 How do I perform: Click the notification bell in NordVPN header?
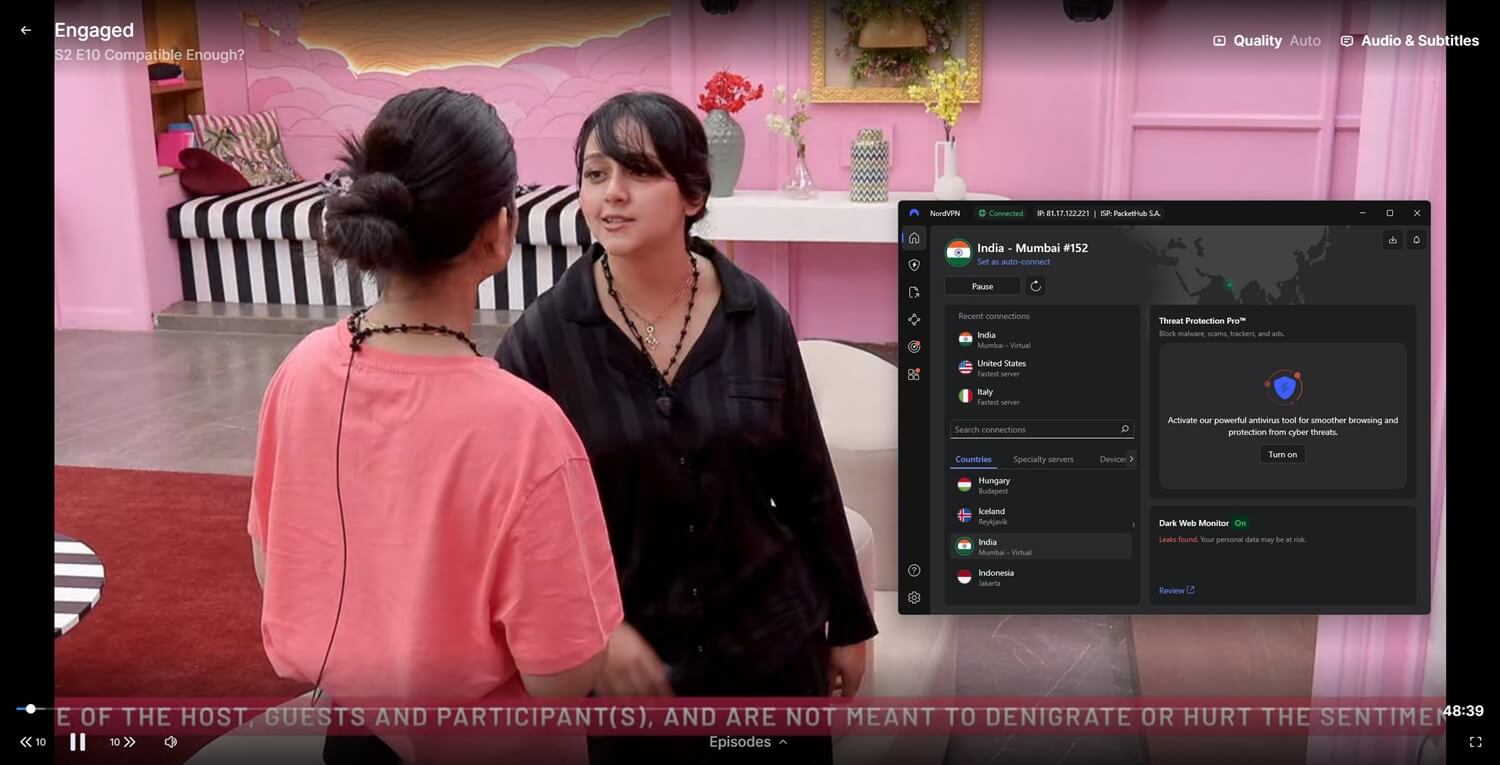pos(1416,240)
